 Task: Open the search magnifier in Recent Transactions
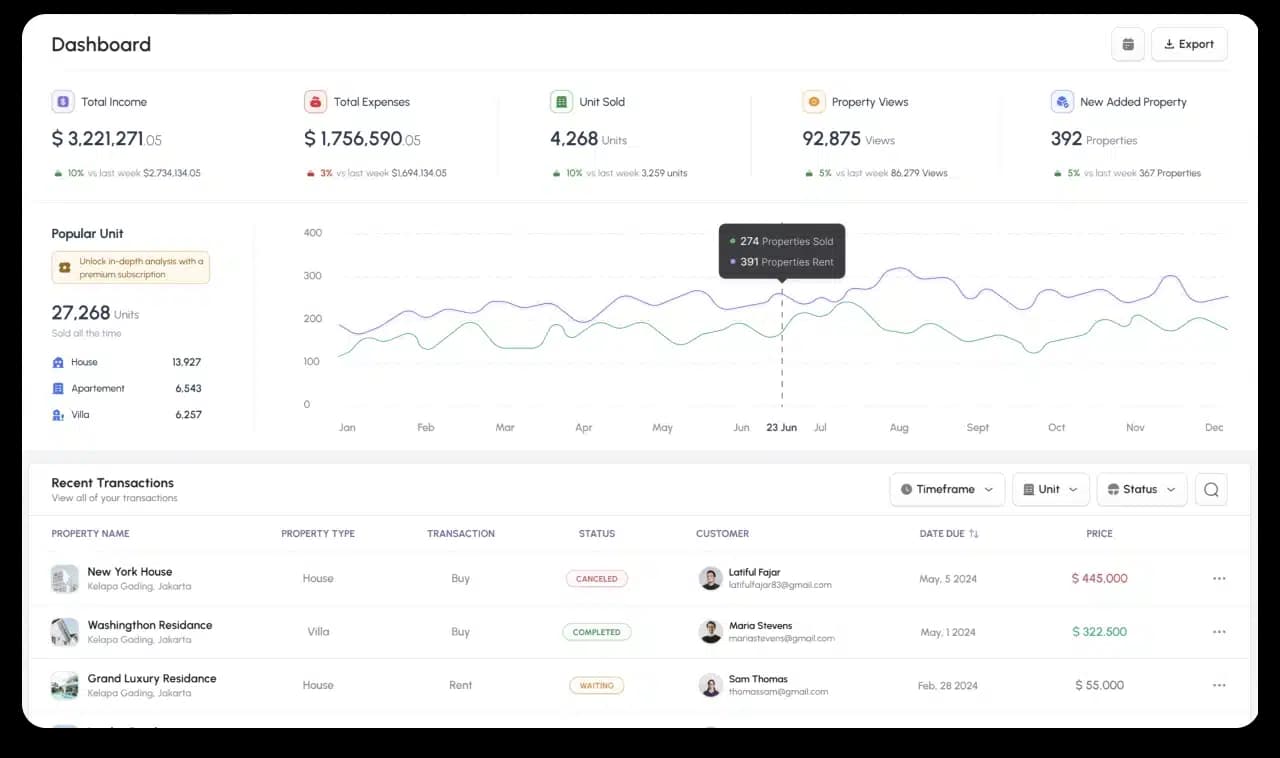tap(1210, 489)
